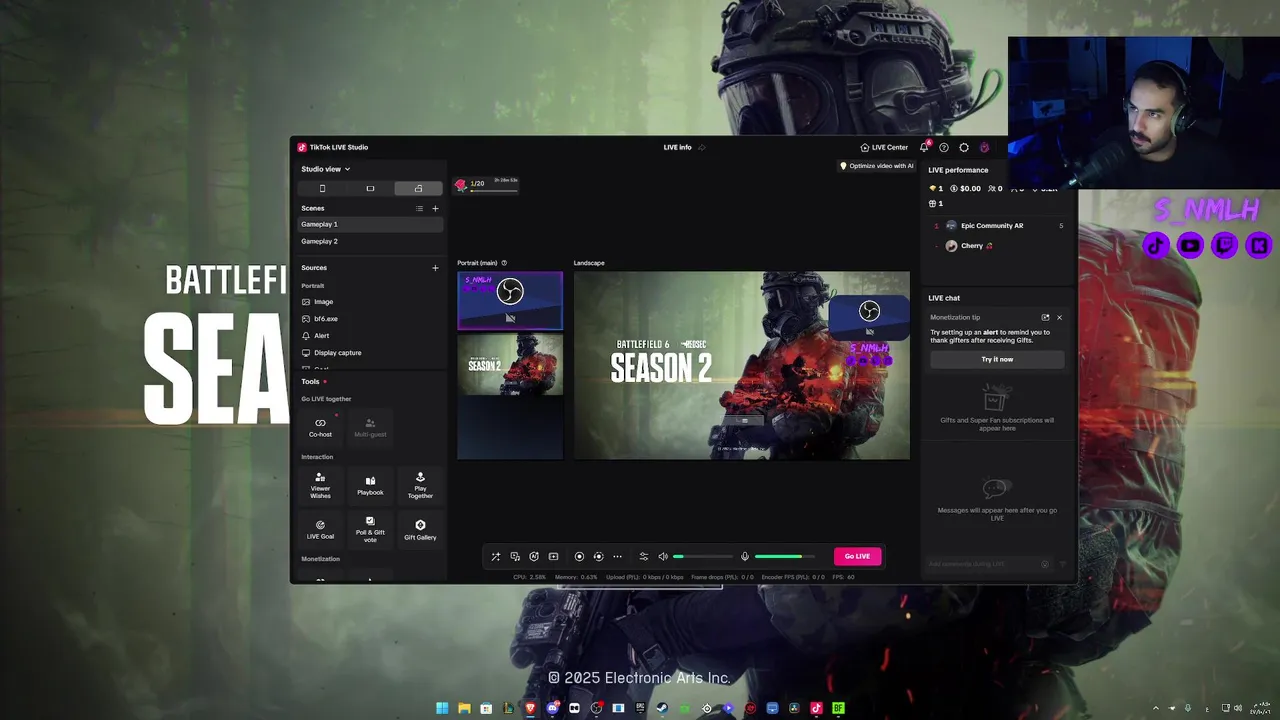Click the Portrait (main) info icon
Viewport: 1280px width, 720px height.
(504, 263)
